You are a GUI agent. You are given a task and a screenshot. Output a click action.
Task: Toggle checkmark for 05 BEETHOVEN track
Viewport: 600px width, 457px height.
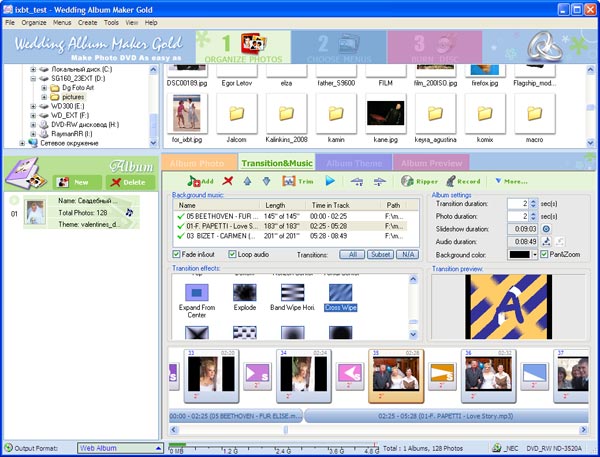pos(181,216)
